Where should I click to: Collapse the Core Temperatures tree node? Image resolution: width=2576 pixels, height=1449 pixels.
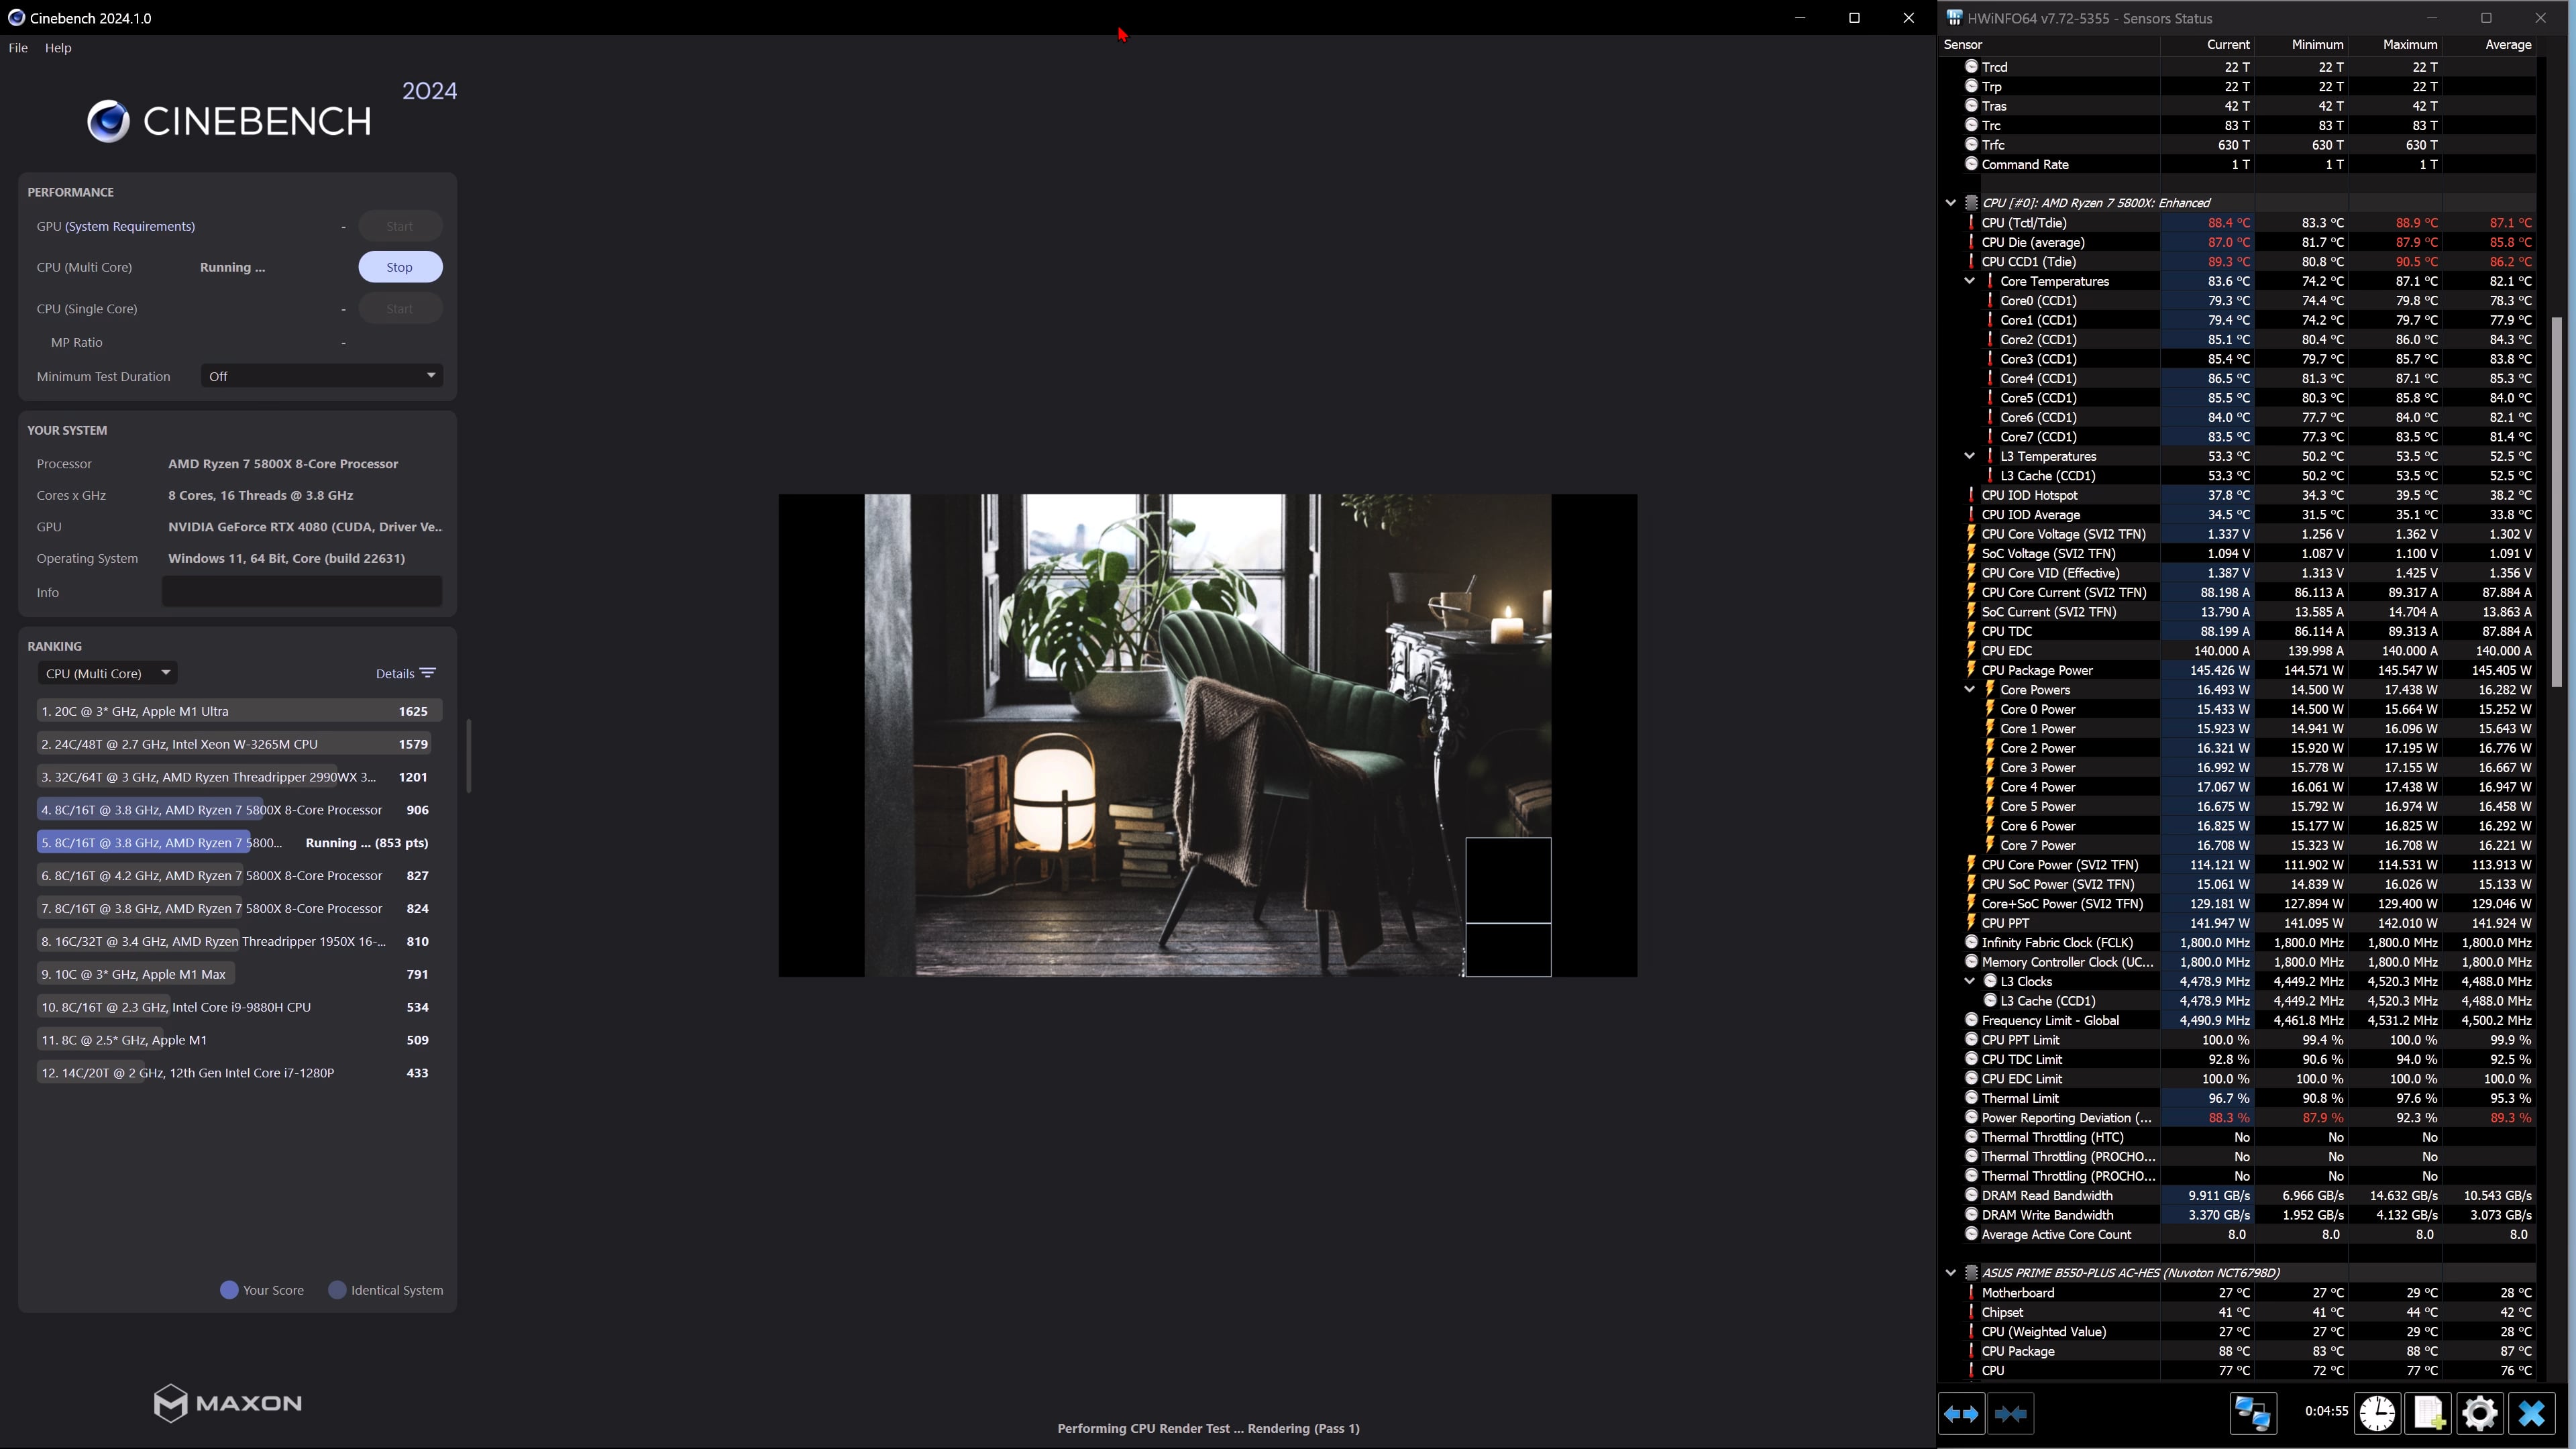pos(1969,281)
